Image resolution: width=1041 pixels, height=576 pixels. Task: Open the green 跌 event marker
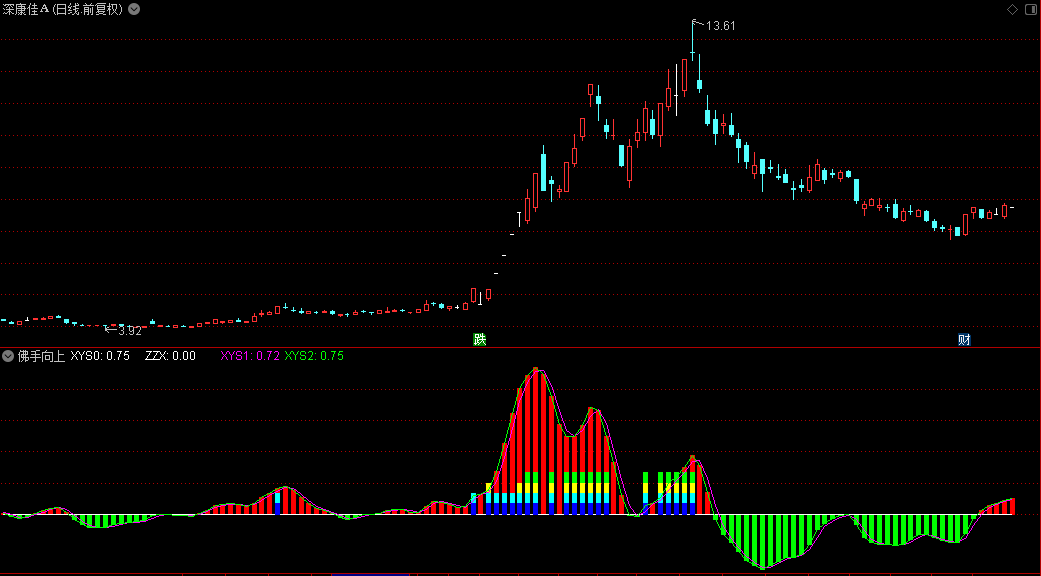(x=480, y=340)
